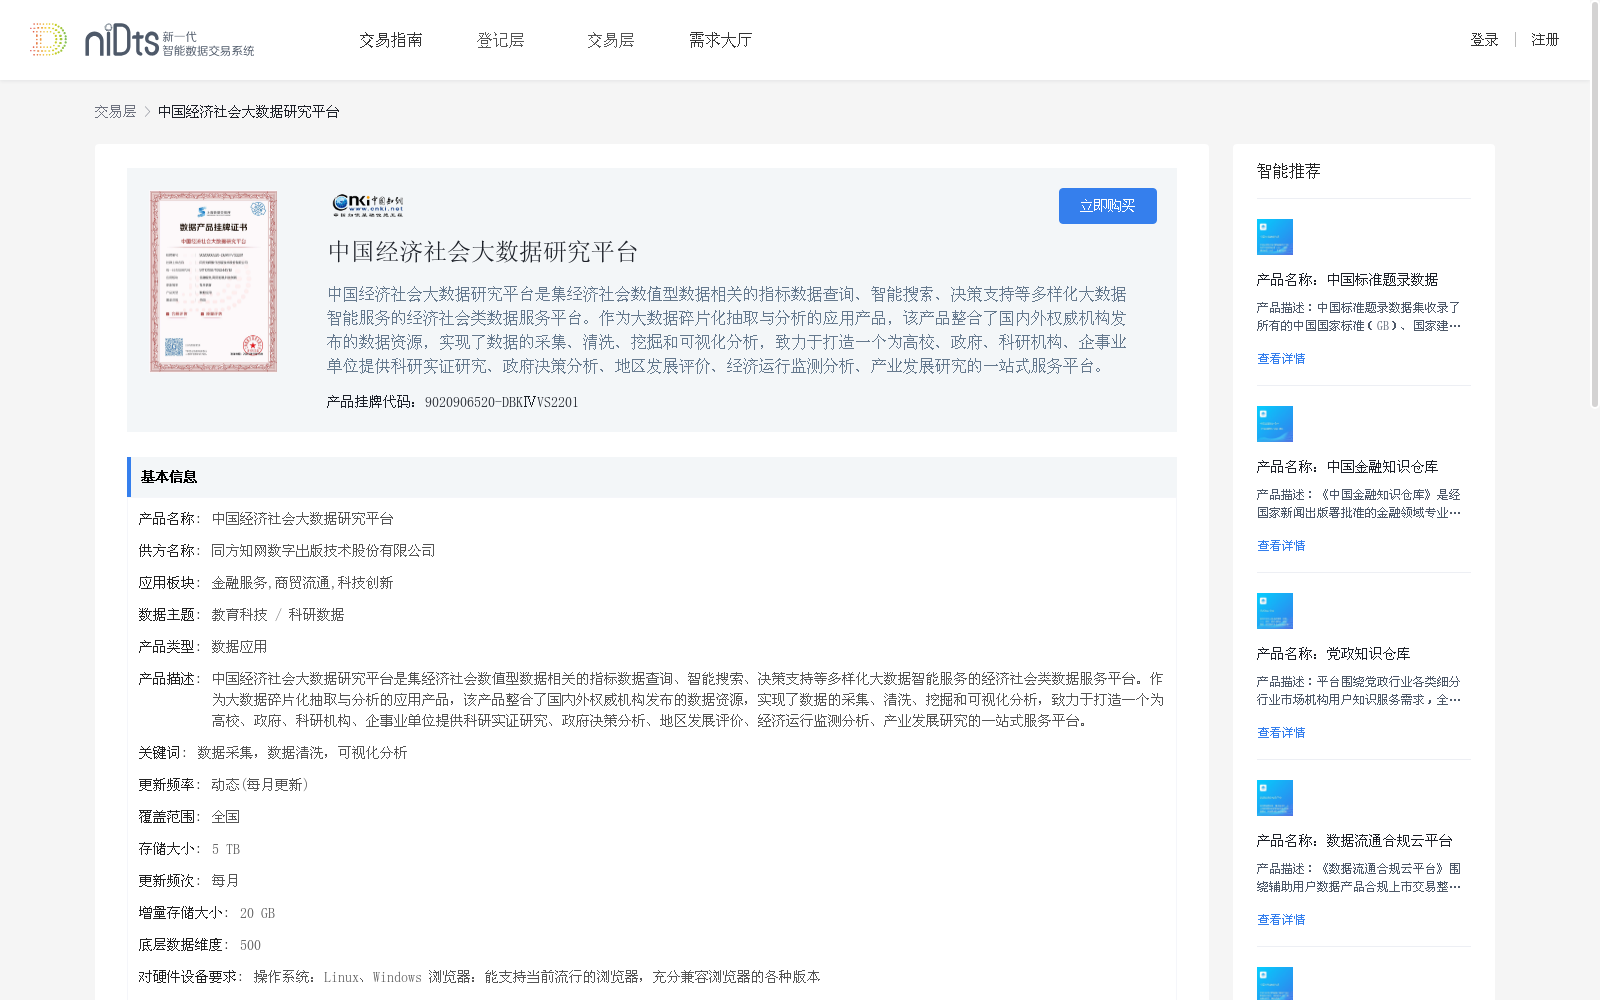Open the 登记层 menu

(x=501, y=40)
